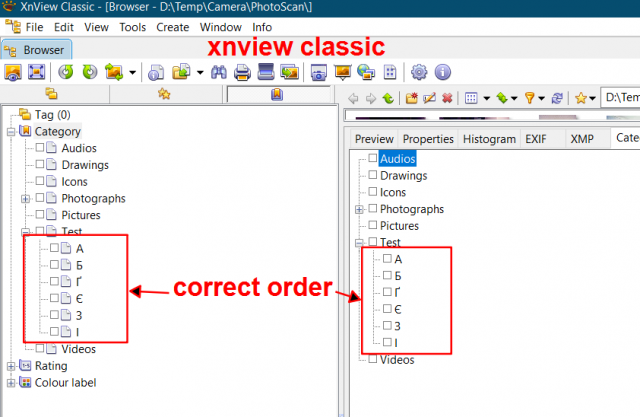The height and width of the screenshot is (417, 640).
Task: Go up one folder level
Action: click(x=388, y=98)
